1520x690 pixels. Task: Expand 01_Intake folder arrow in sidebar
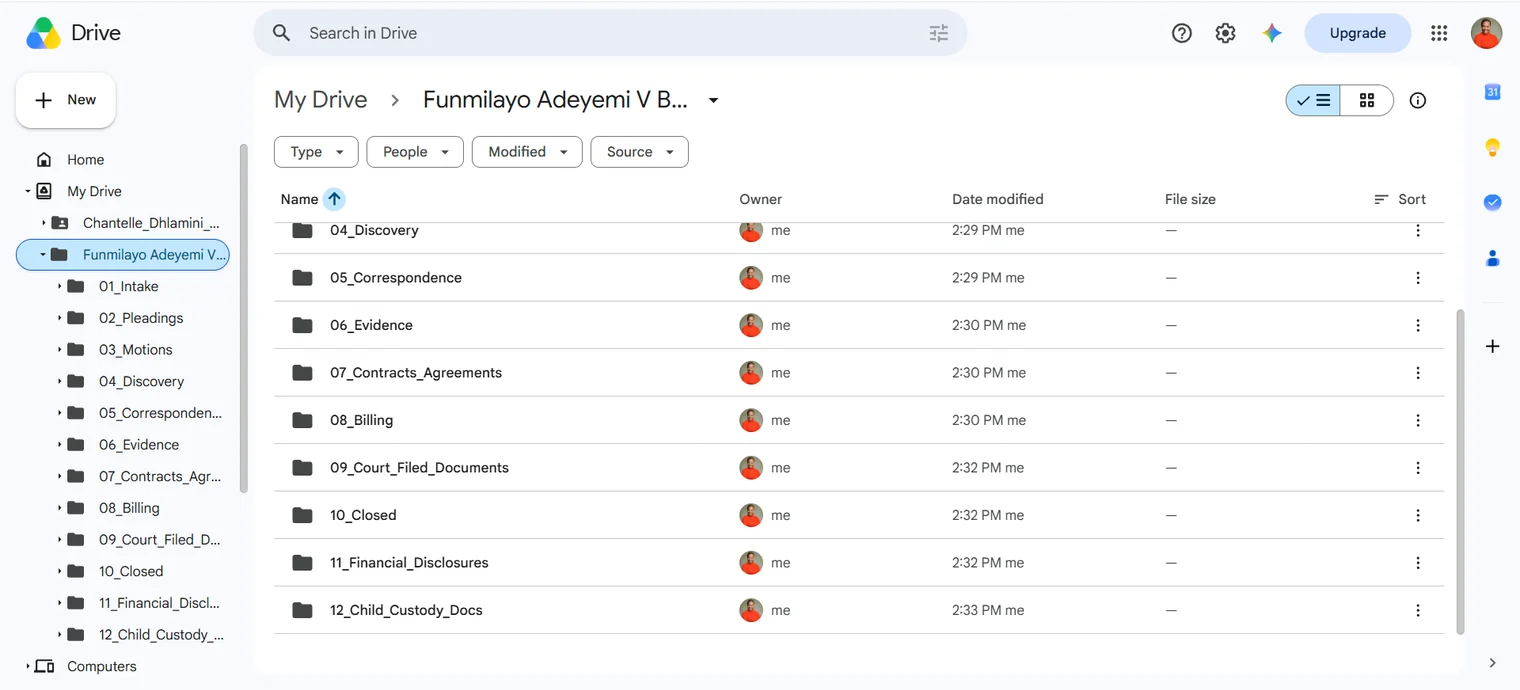60,286
